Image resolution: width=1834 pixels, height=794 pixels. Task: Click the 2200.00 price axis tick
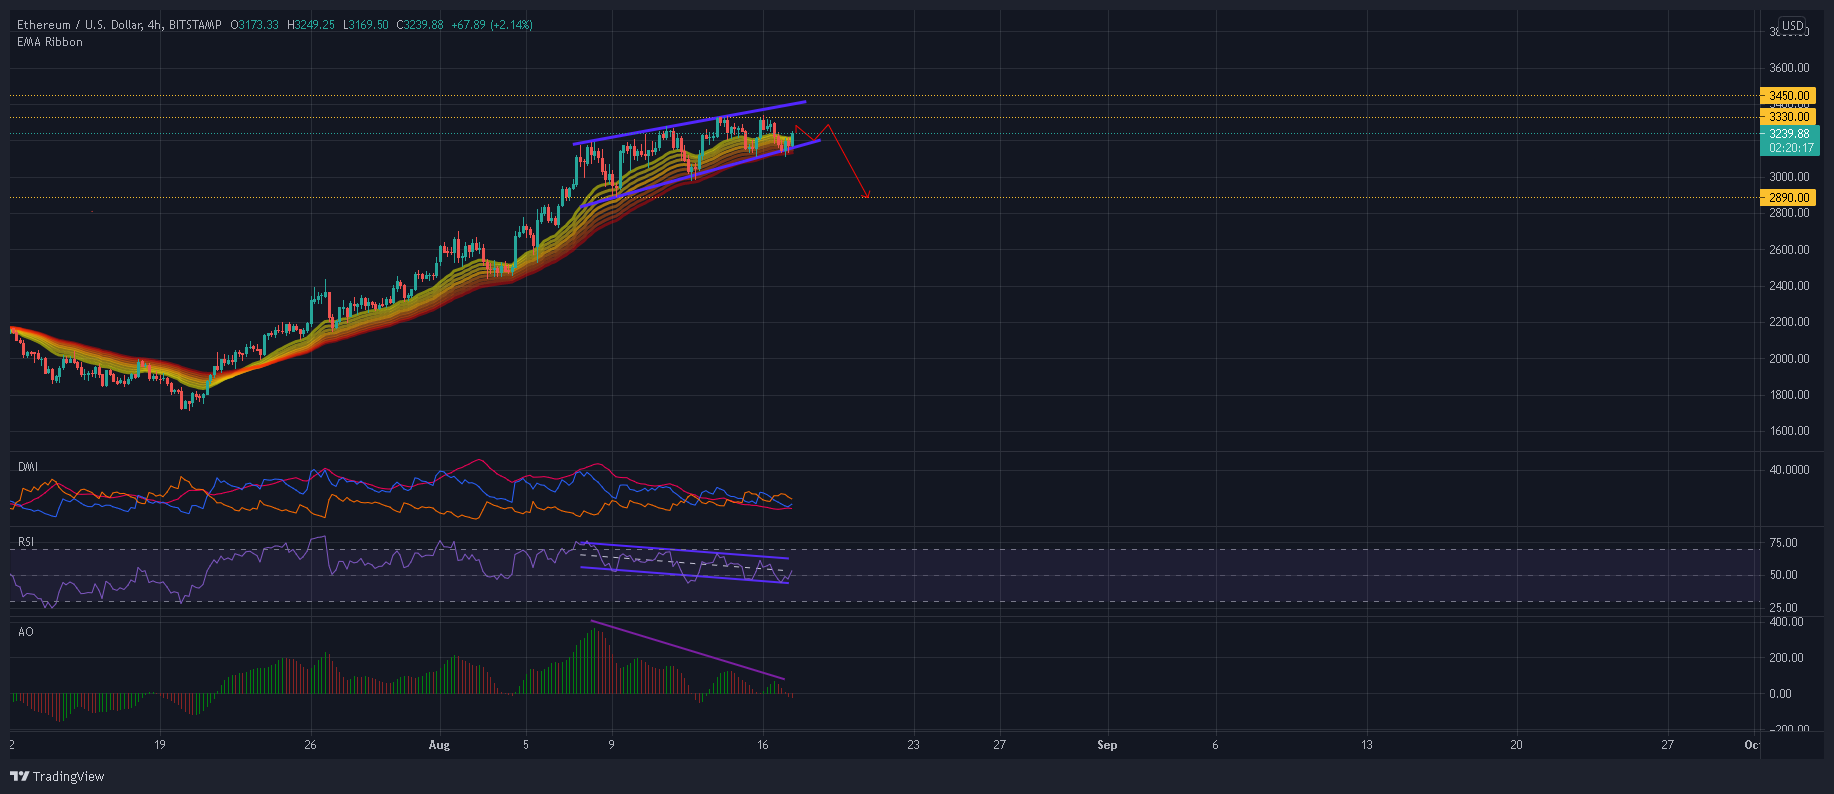[1789, 322]
